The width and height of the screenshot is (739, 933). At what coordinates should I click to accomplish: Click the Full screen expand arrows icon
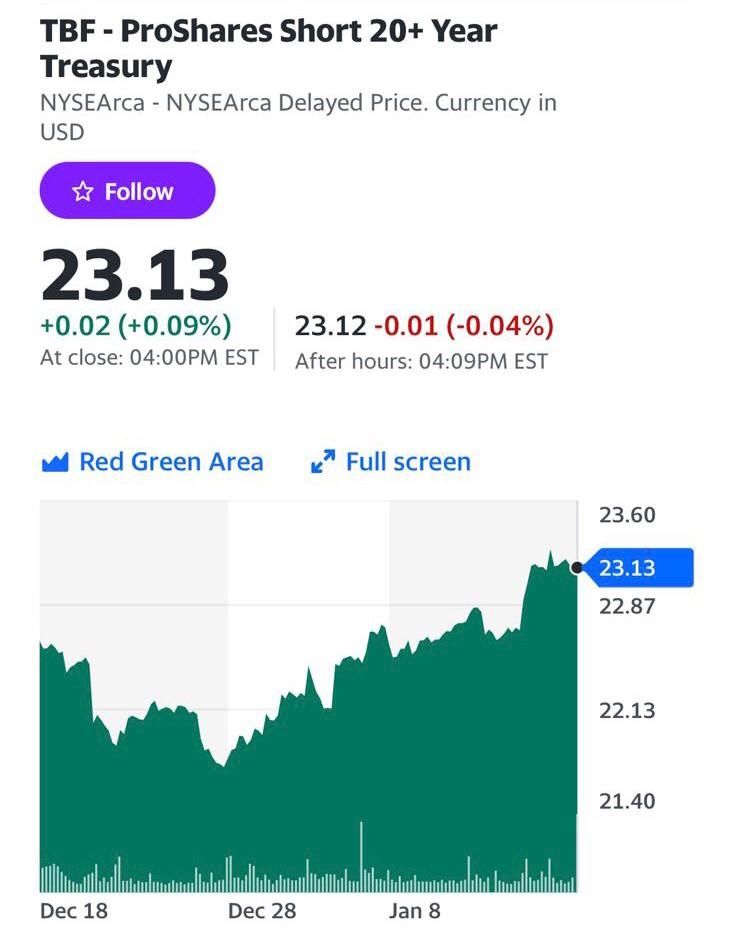(322, 463)
